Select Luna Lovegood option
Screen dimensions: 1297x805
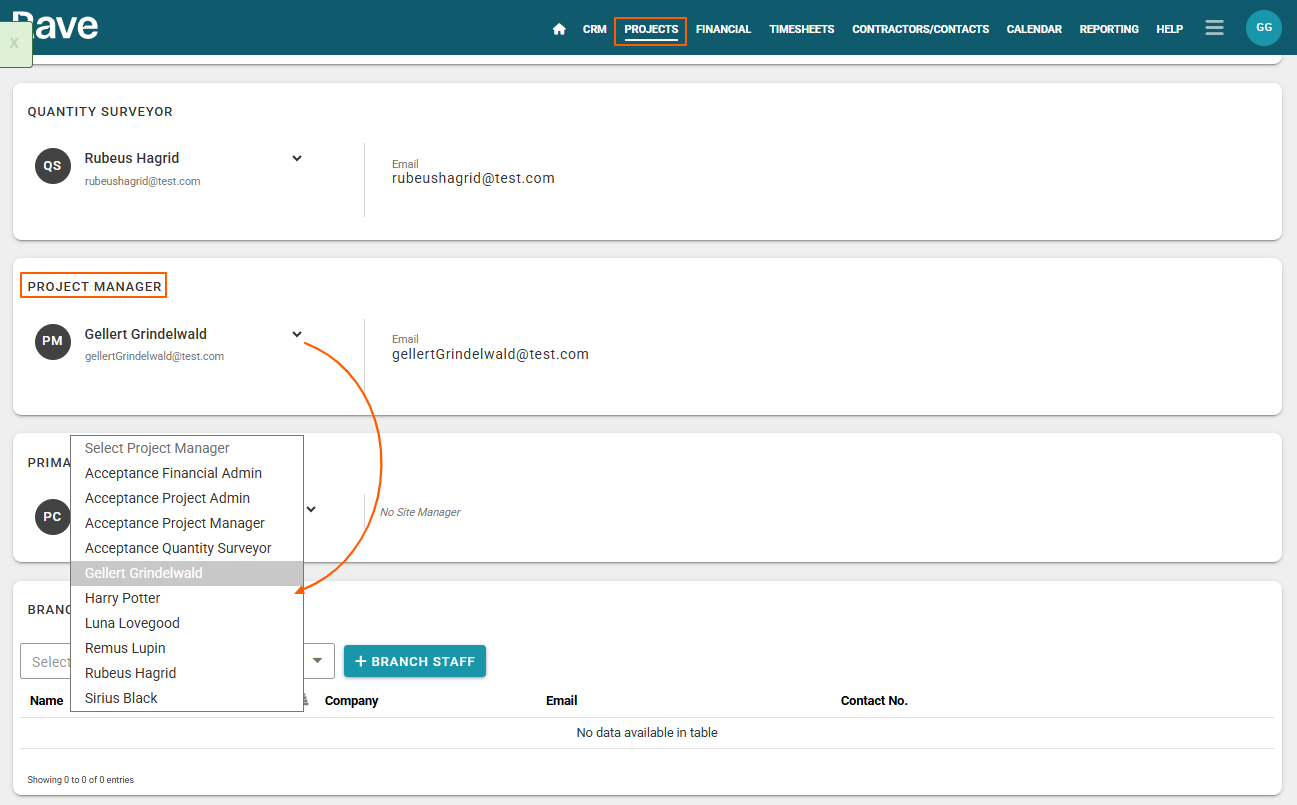(x=187, y=623)
